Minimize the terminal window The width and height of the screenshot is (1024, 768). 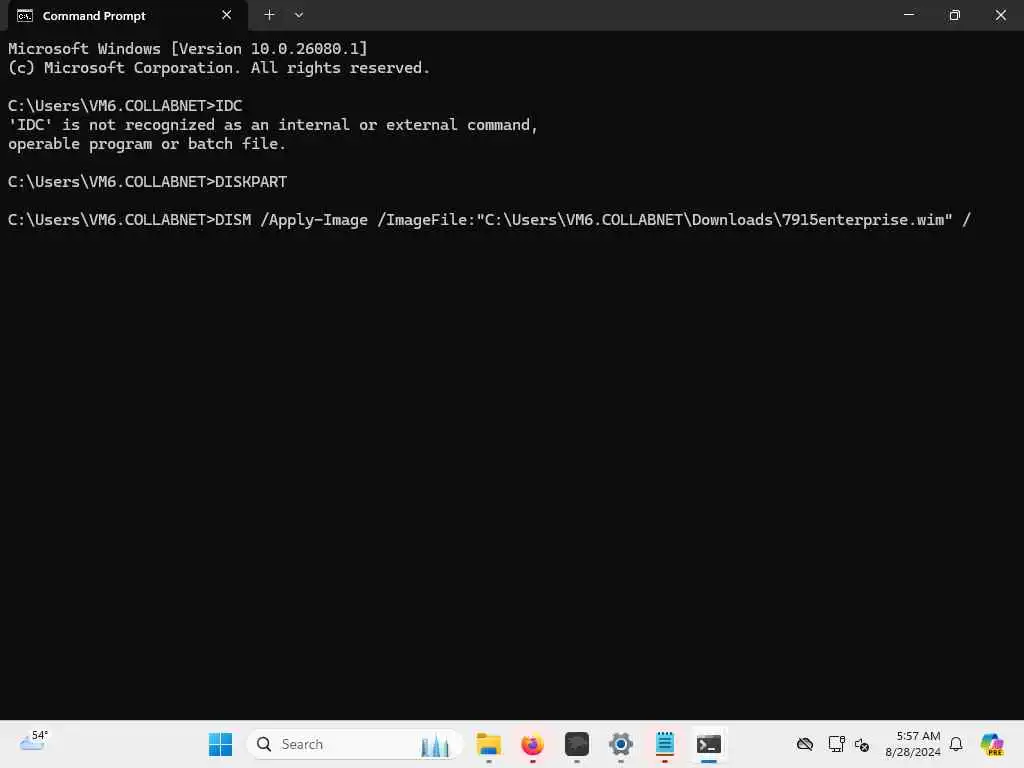pyautogui.click(x=908, y=15)
